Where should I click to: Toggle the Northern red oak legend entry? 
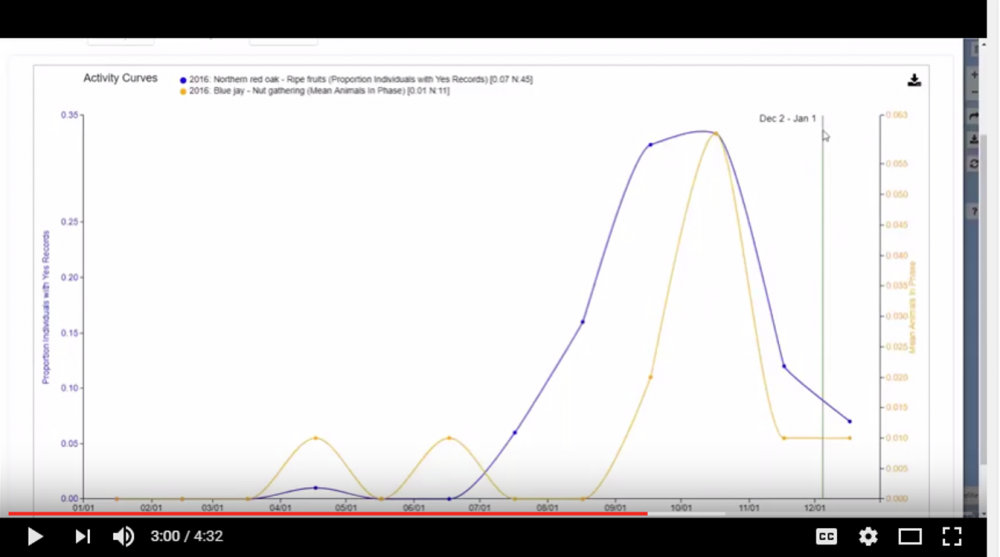pyautogui.click(x=356, y=80)
